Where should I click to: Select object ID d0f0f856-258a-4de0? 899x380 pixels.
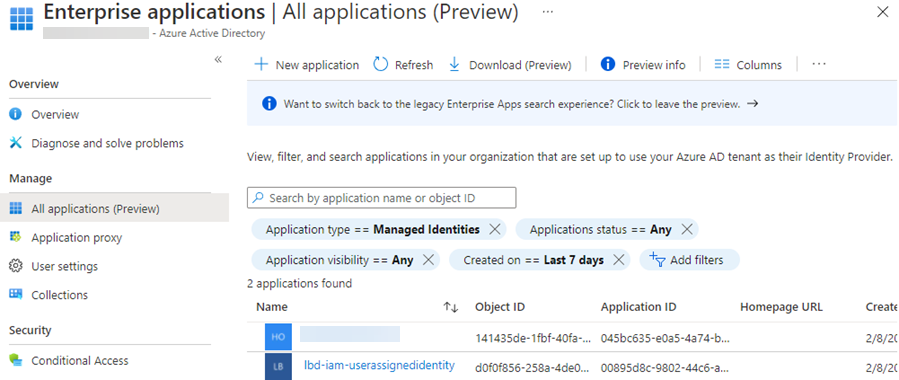coord(533,367)
